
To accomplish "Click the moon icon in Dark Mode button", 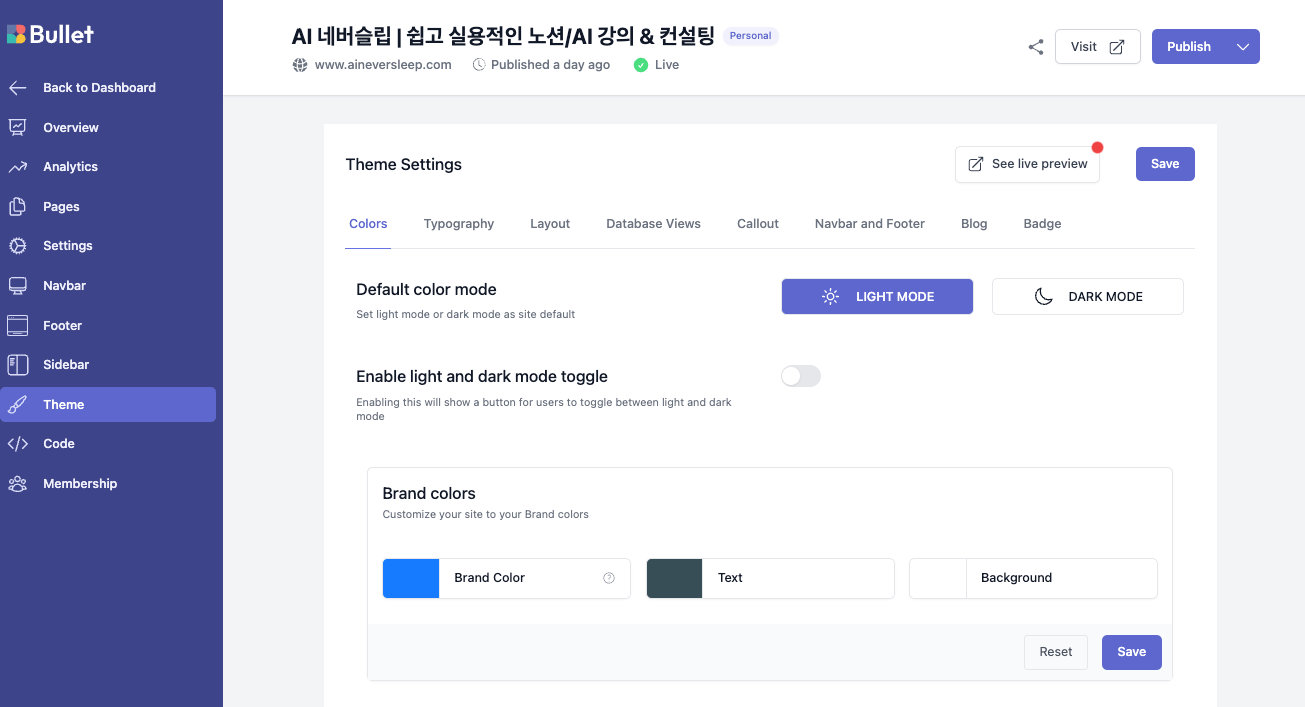I will coord(1043,297).
